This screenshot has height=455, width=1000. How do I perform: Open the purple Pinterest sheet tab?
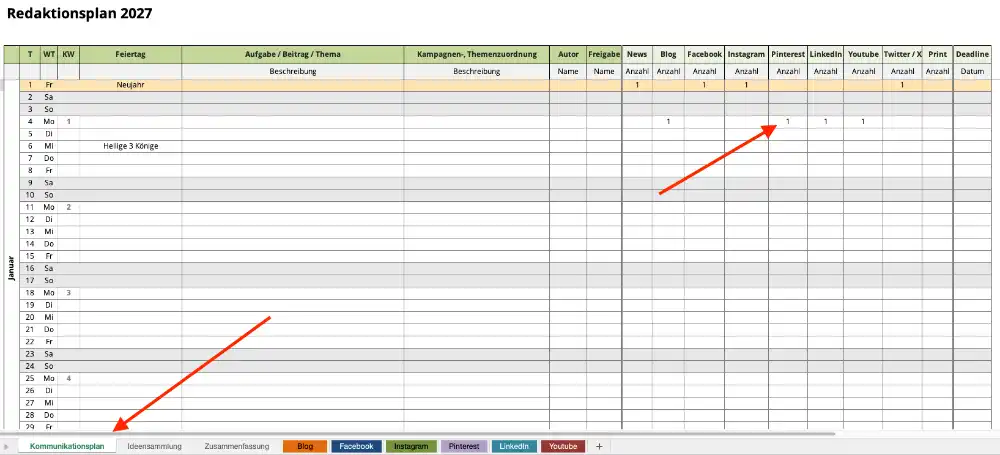[464, 446]
